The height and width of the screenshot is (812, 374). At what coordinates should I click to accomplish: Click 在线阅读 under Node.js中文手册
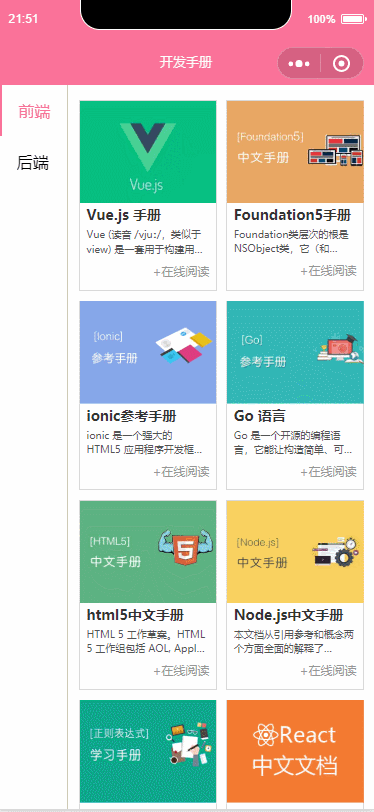tap(328, 671)
